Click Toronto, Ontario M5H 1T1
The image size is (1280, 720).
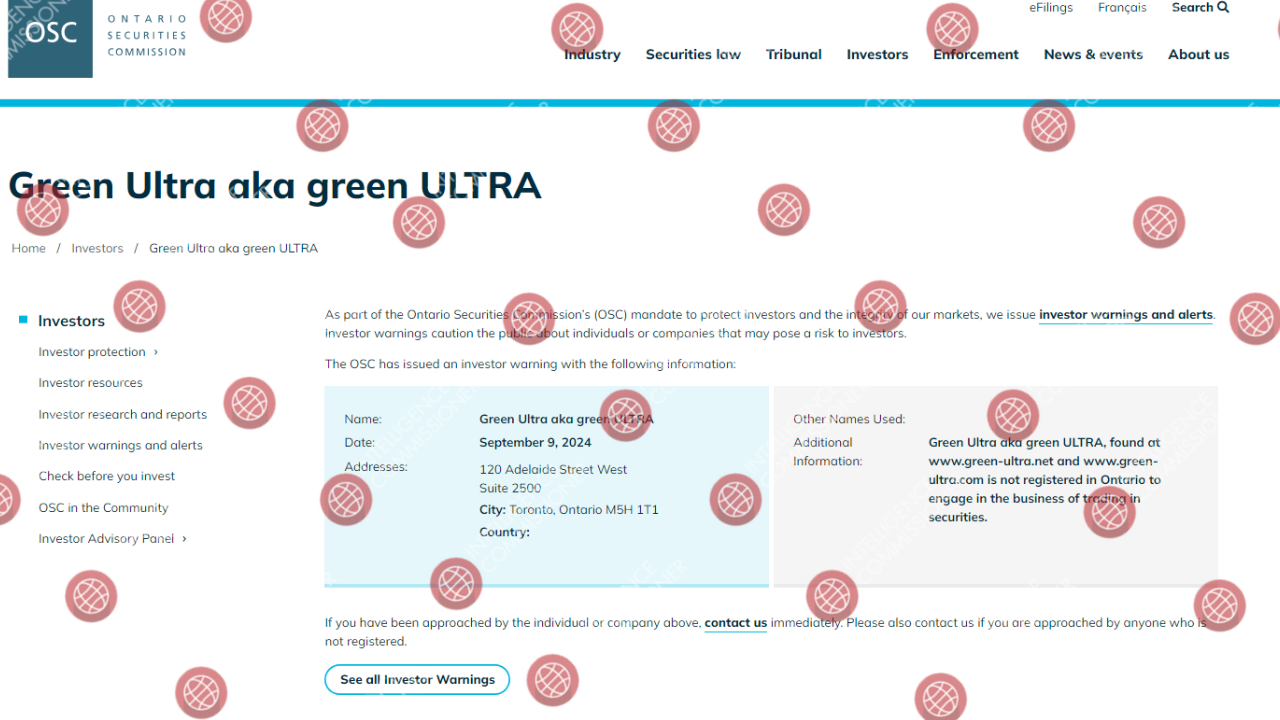pos(584,510)
